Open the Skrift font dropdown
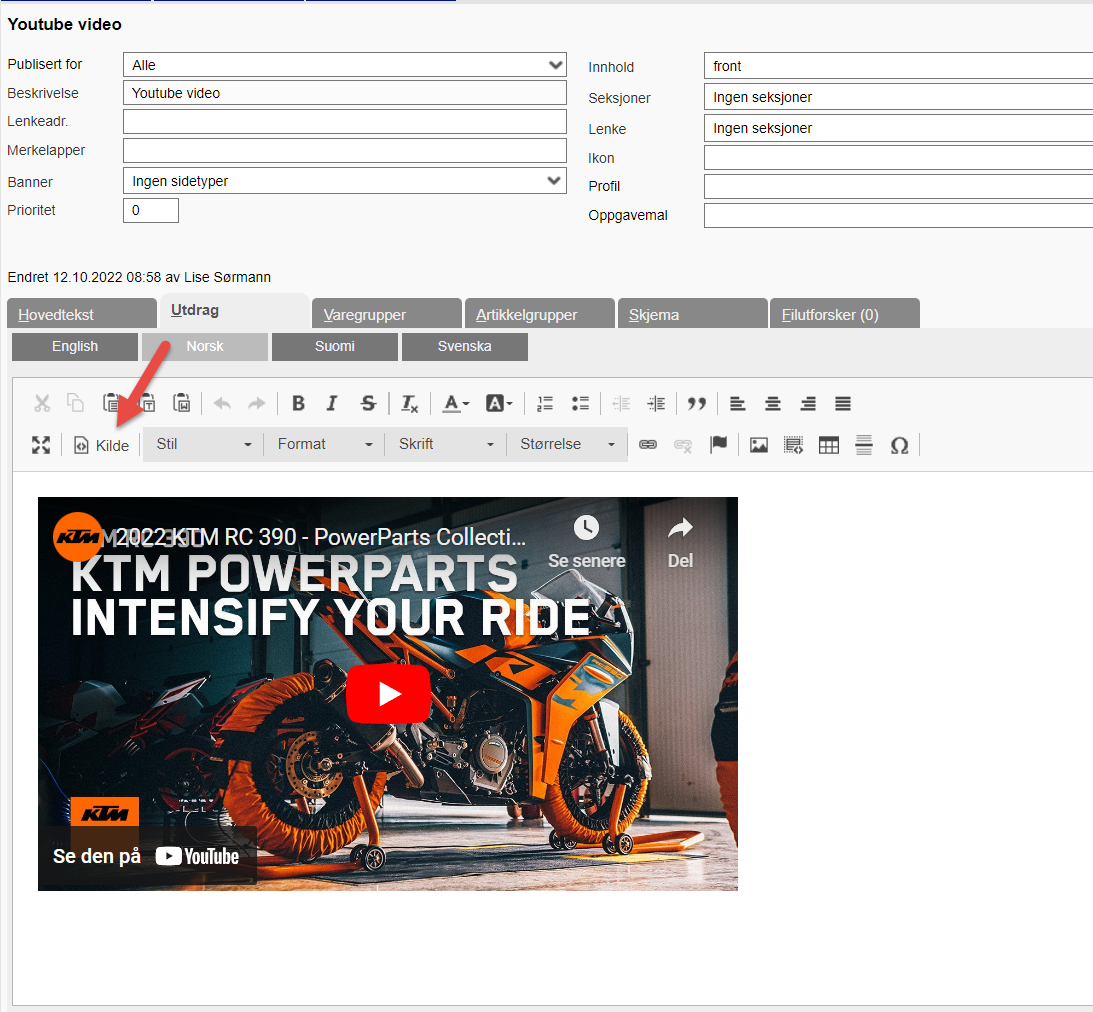 tap(445, 445)
